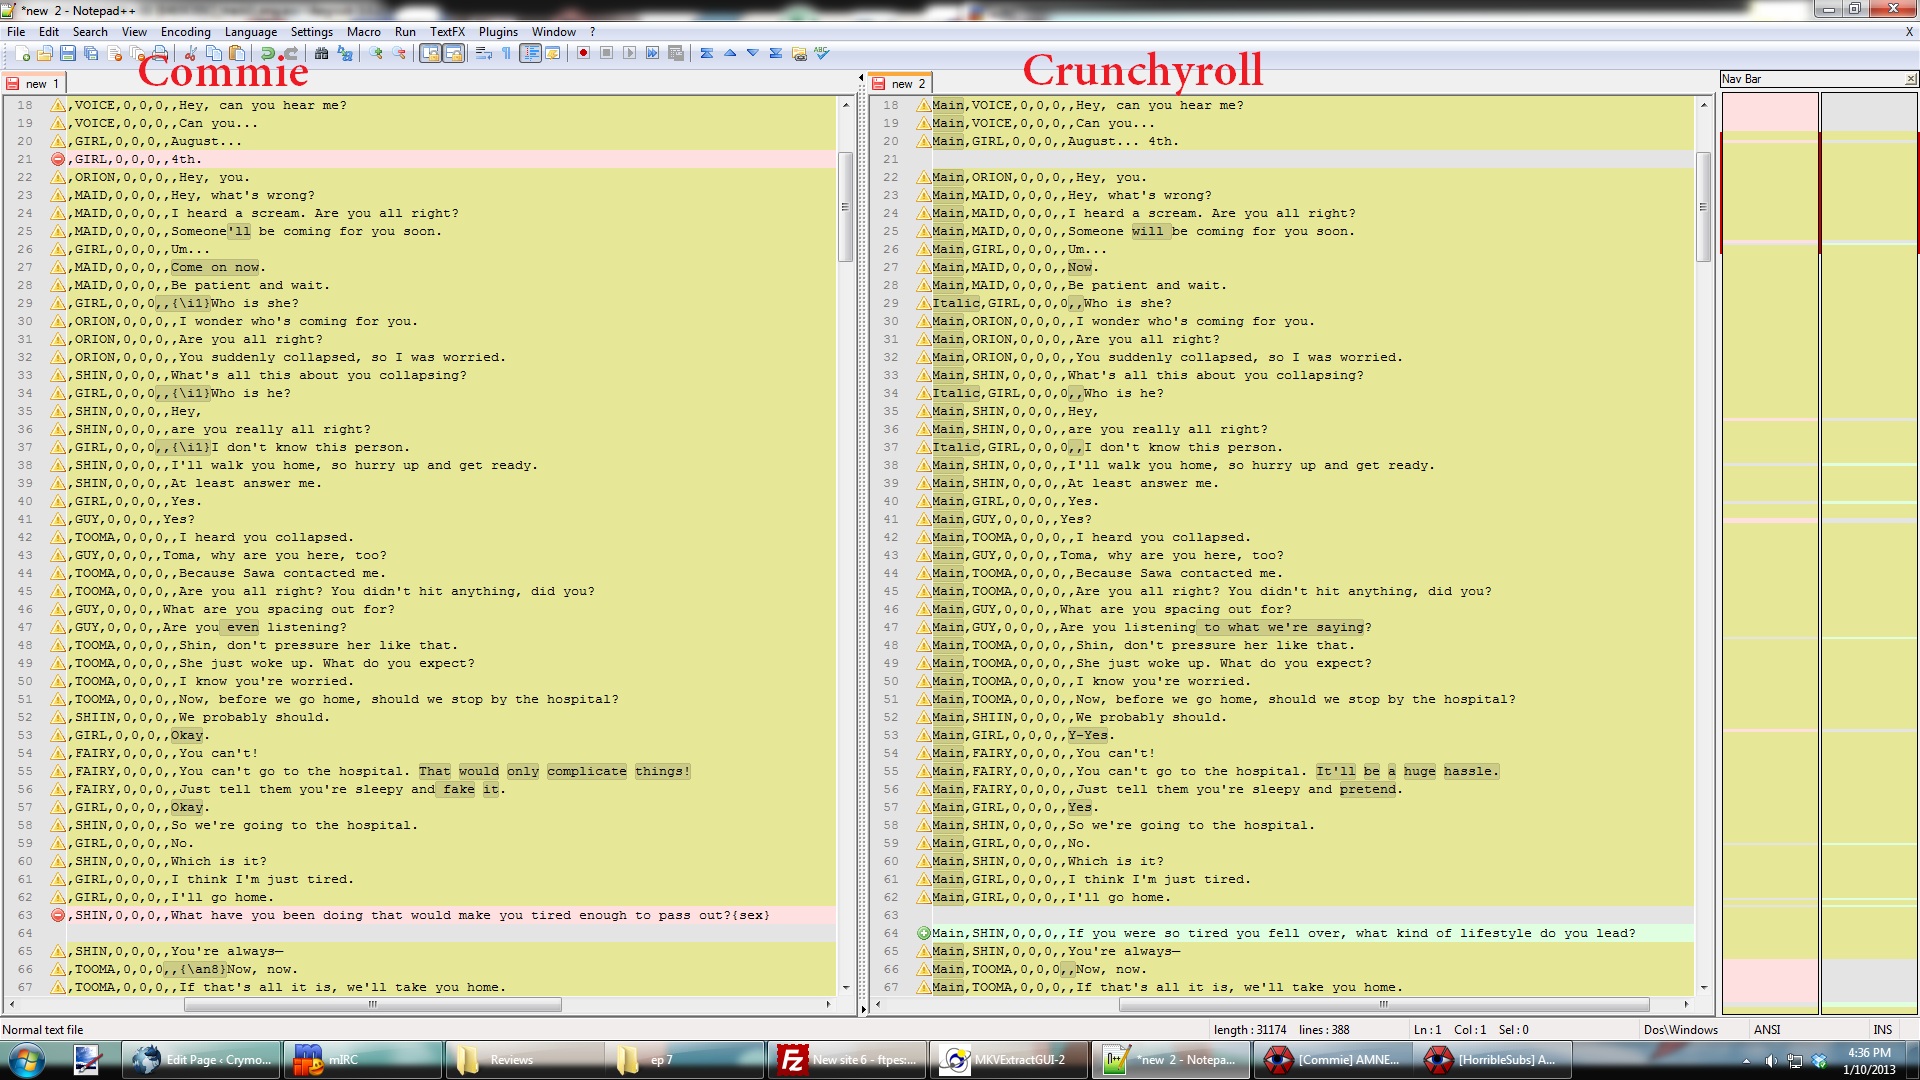Open the Replace dialog icon
This screenshot has height=1080, width=1920.
[345, 53]
